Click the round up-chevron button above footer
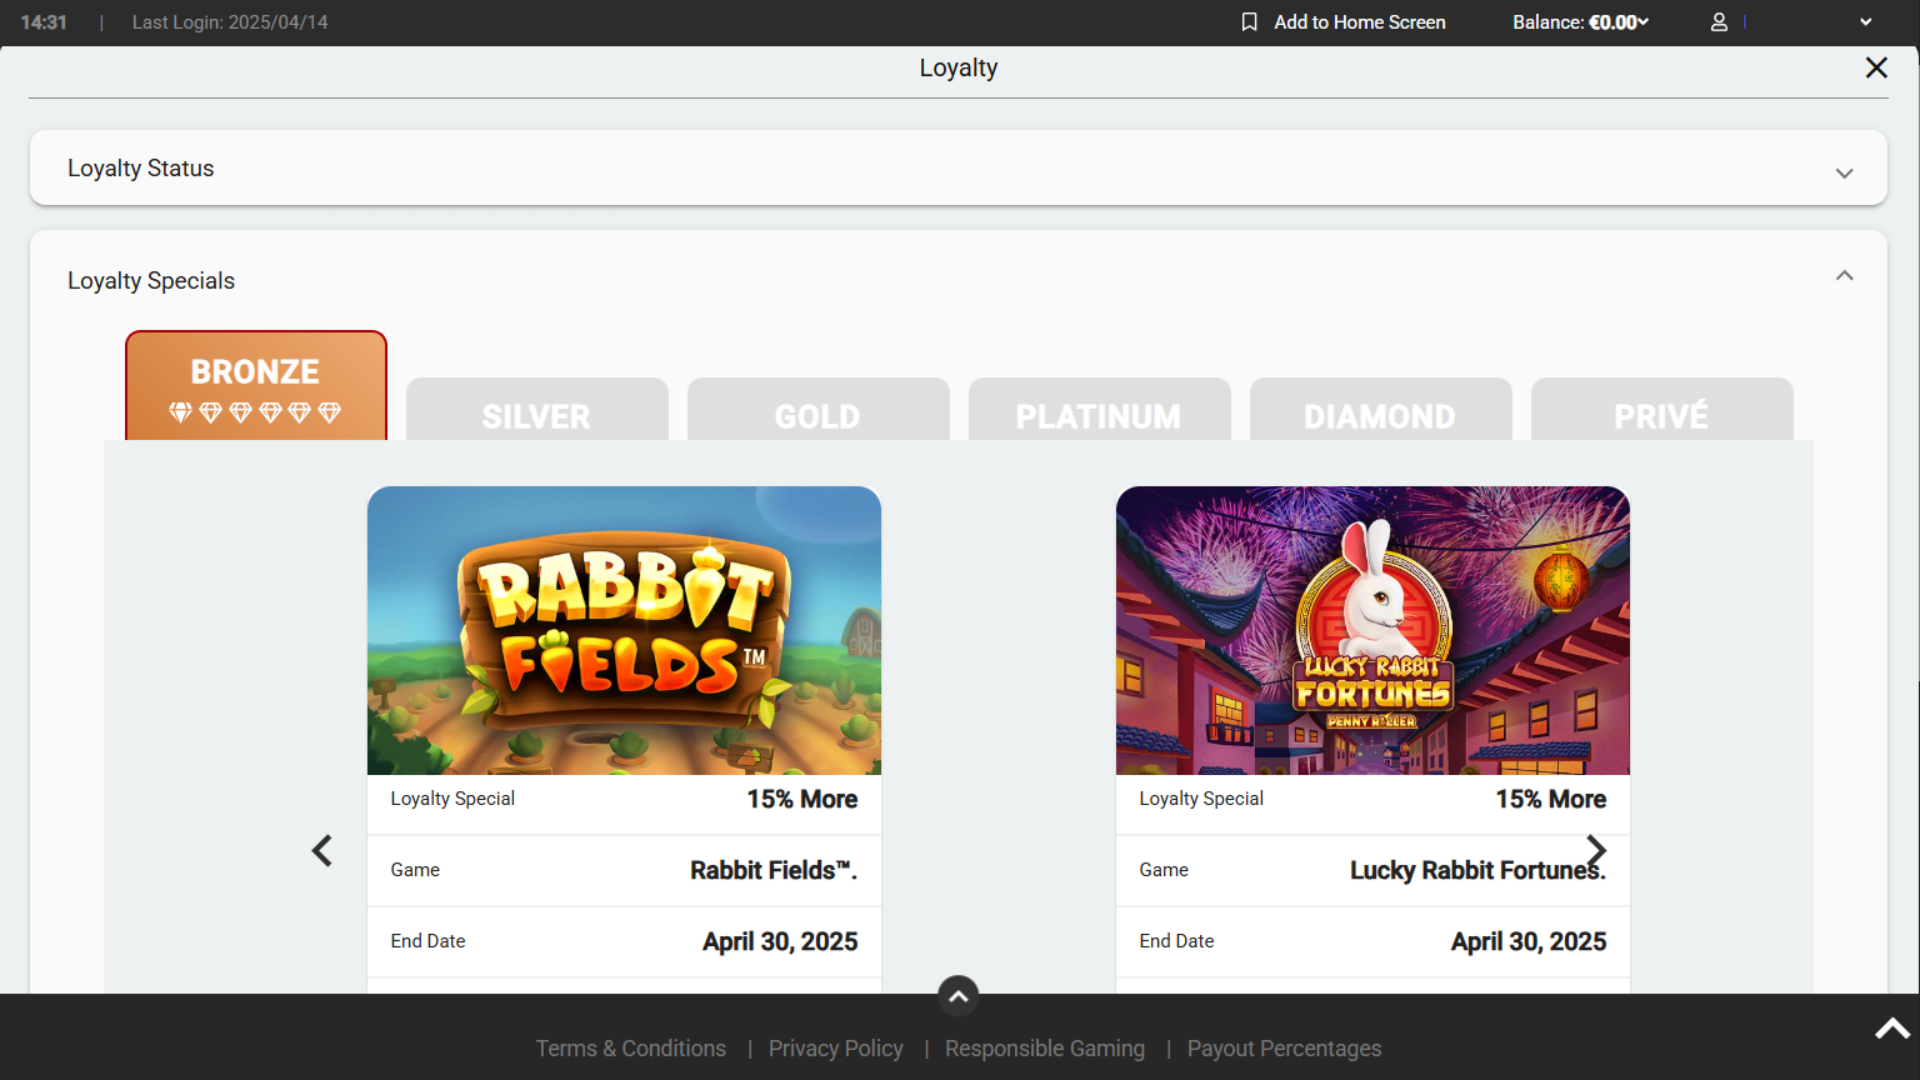The height and width of the screenshot is (1080, 1920). (x=958, y=996)
